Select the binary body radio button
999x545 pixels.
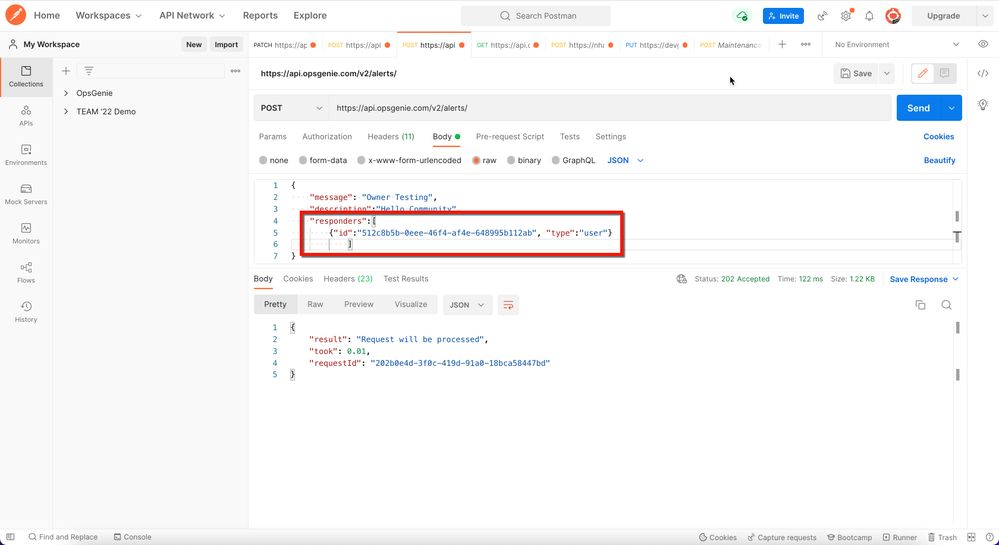[511, 161]
